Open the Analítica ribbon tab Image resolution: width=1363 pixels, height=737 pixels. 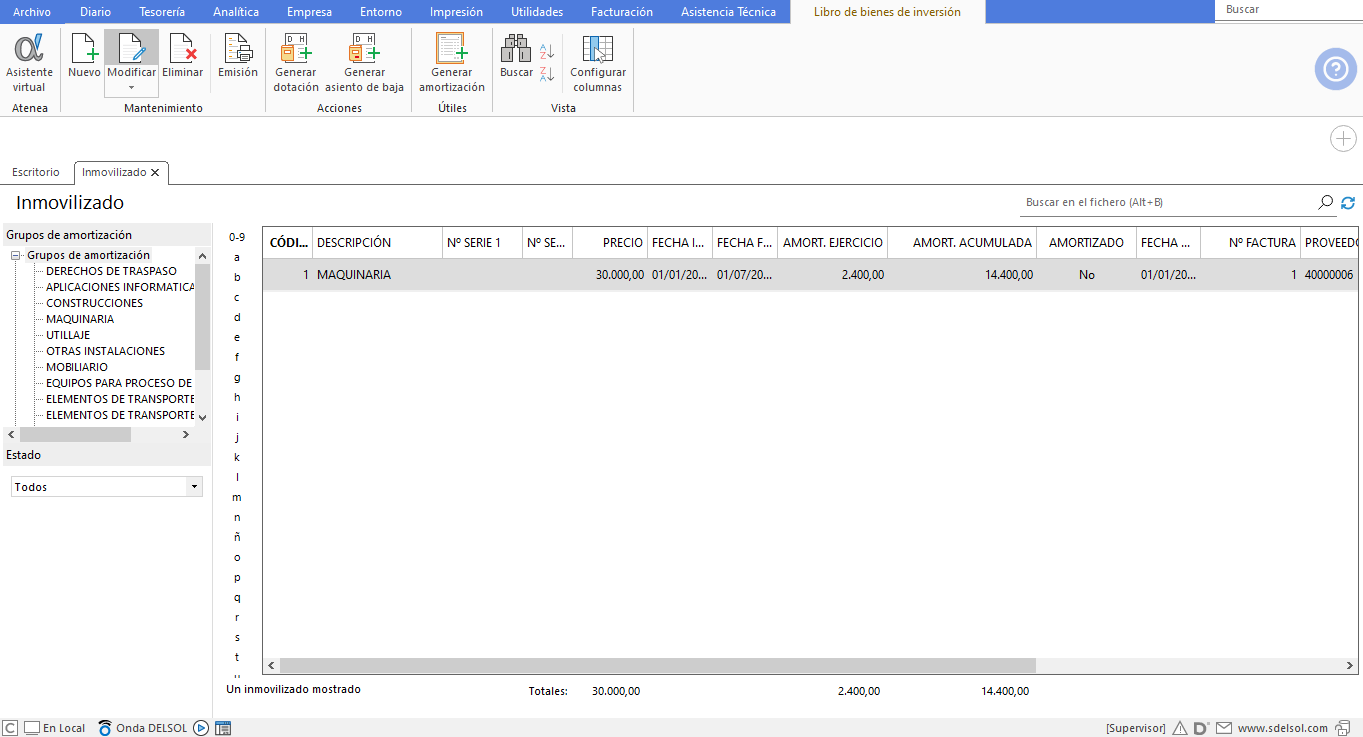point(236,12)
